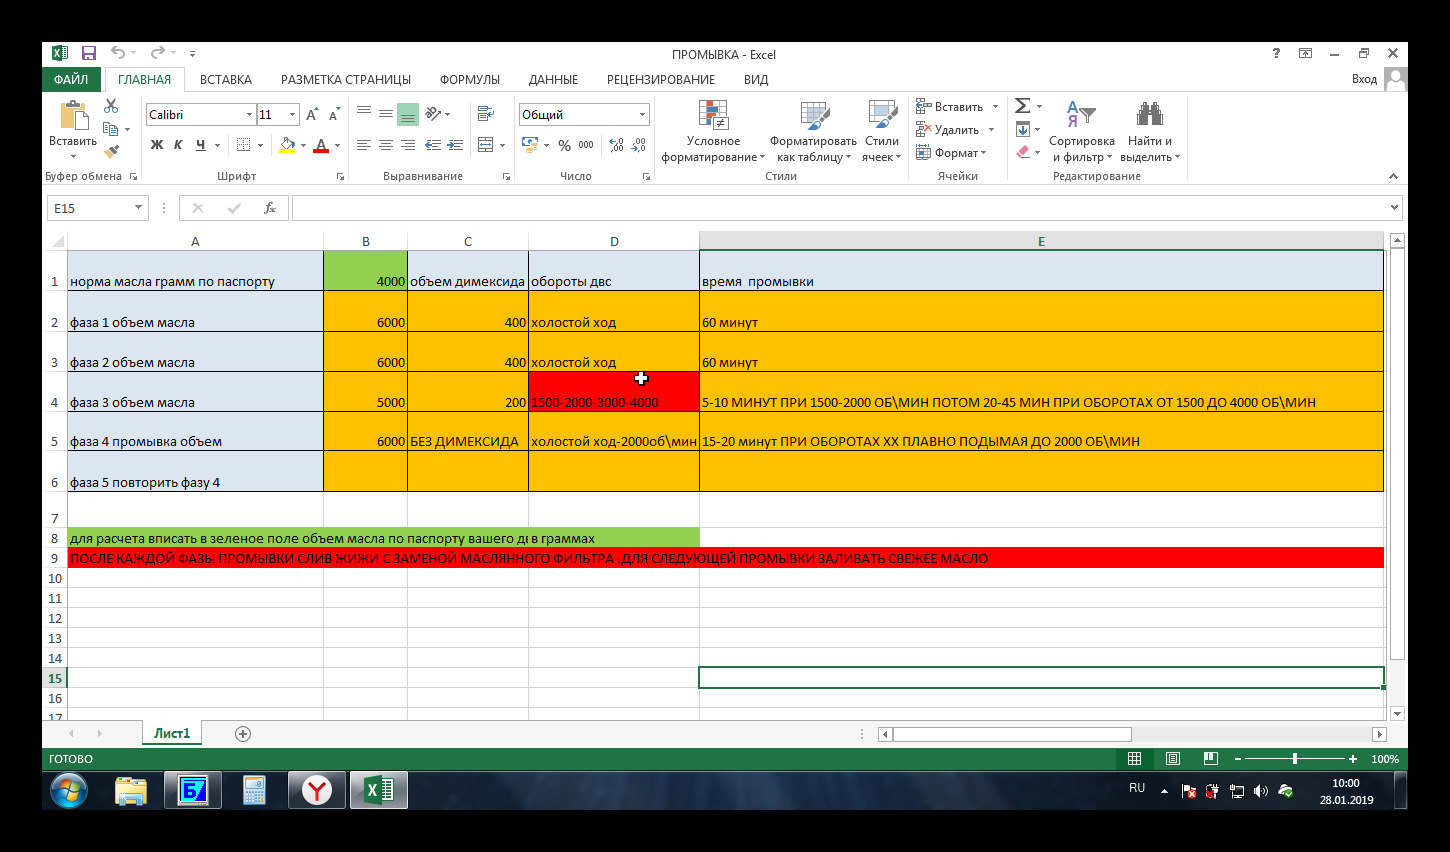Open the ФОРМУЛЫ ribbon tab
Viewport: 1450px width, 852px height.
tap(469, 80)
